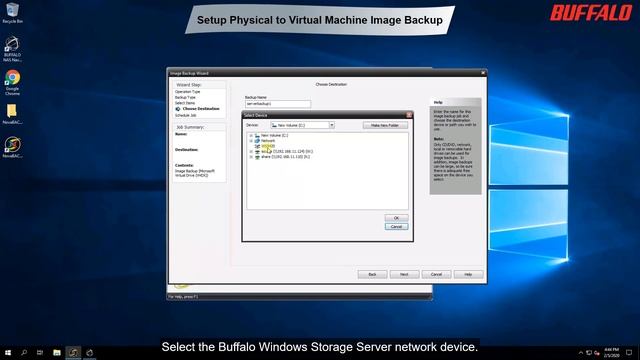The width and height of the screenshot is (640, 360).
Task: Open the yellow NovaBACKUP folder desktop icon
Action: click(12, 114)
